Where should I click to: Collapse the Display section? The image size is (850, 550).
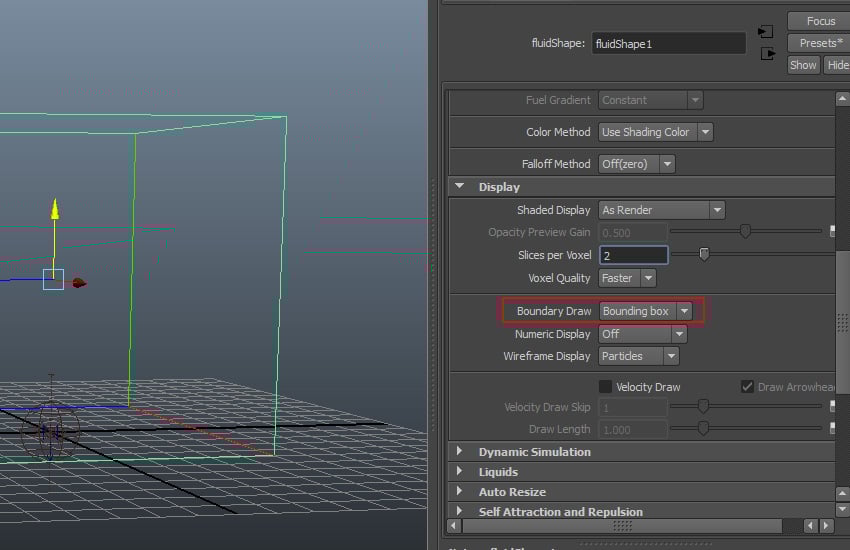click(460, 186)
